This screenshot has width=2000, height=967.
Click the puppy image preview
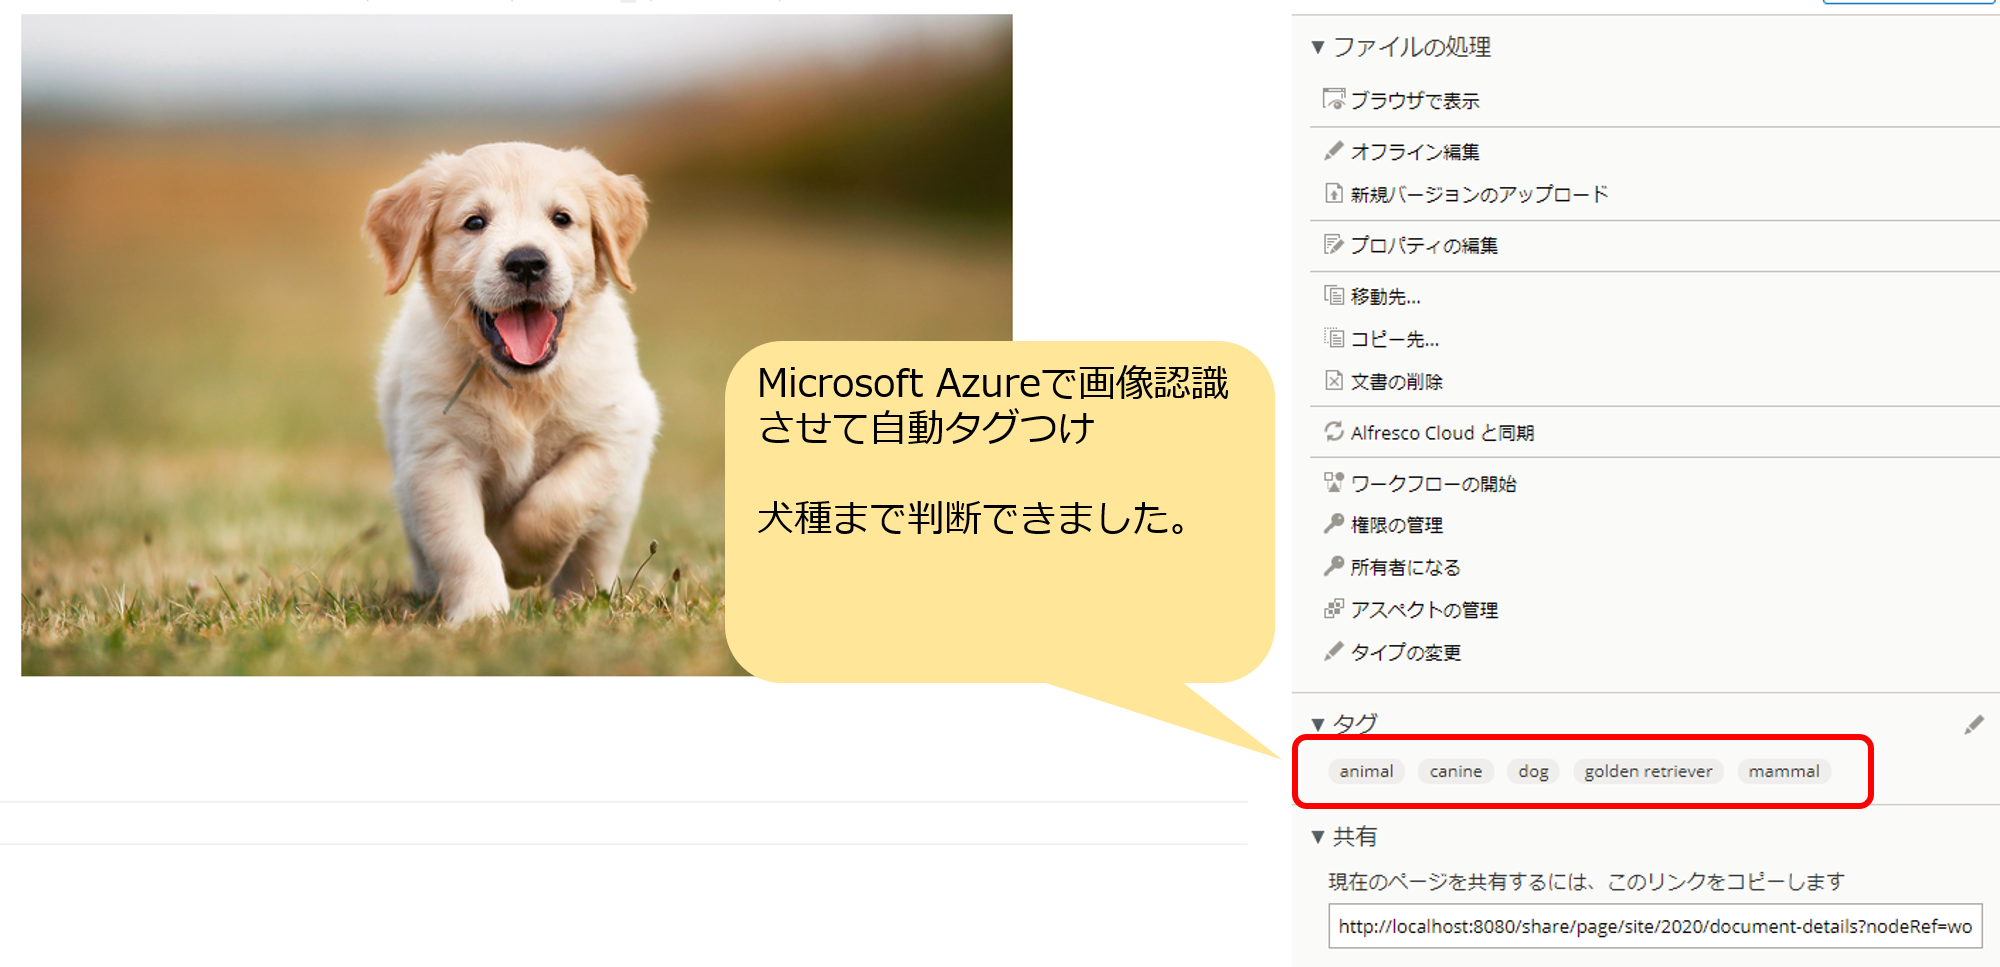point(516,345)
